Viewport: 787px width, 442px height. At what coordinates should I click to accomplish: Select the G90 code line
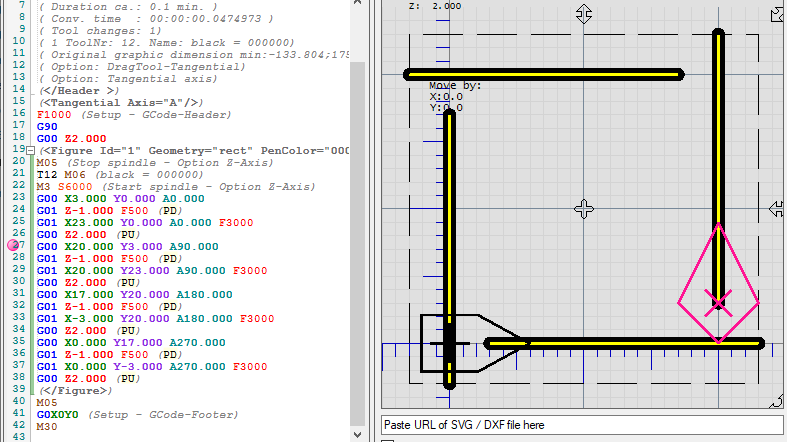pyautogui.click(x=47, y=127)
